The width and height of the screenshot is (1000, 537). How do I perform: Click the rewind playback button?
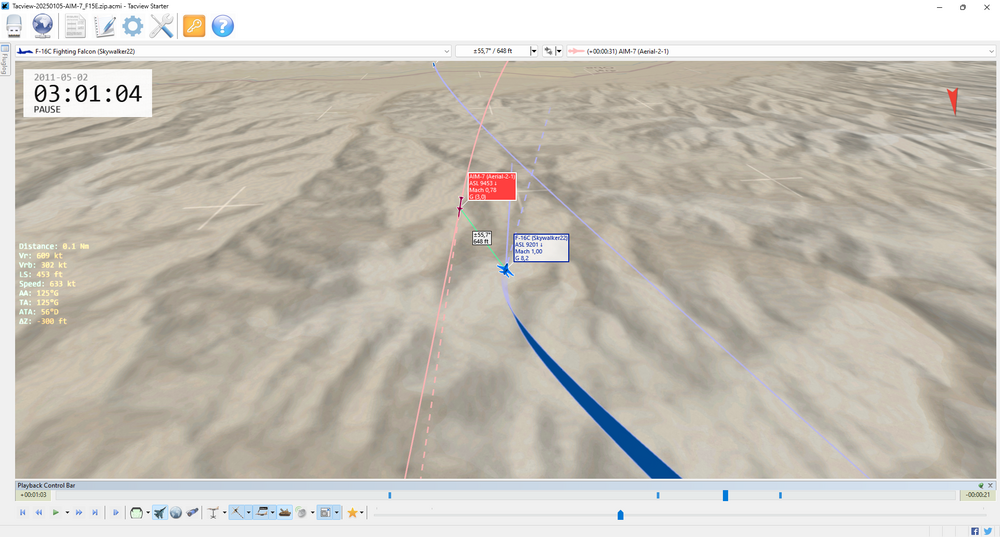39,512
